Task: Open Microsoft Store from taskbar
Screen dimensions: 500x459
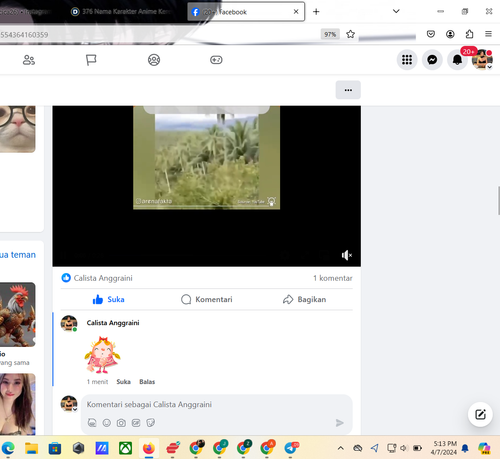Action: coord(55,448)
